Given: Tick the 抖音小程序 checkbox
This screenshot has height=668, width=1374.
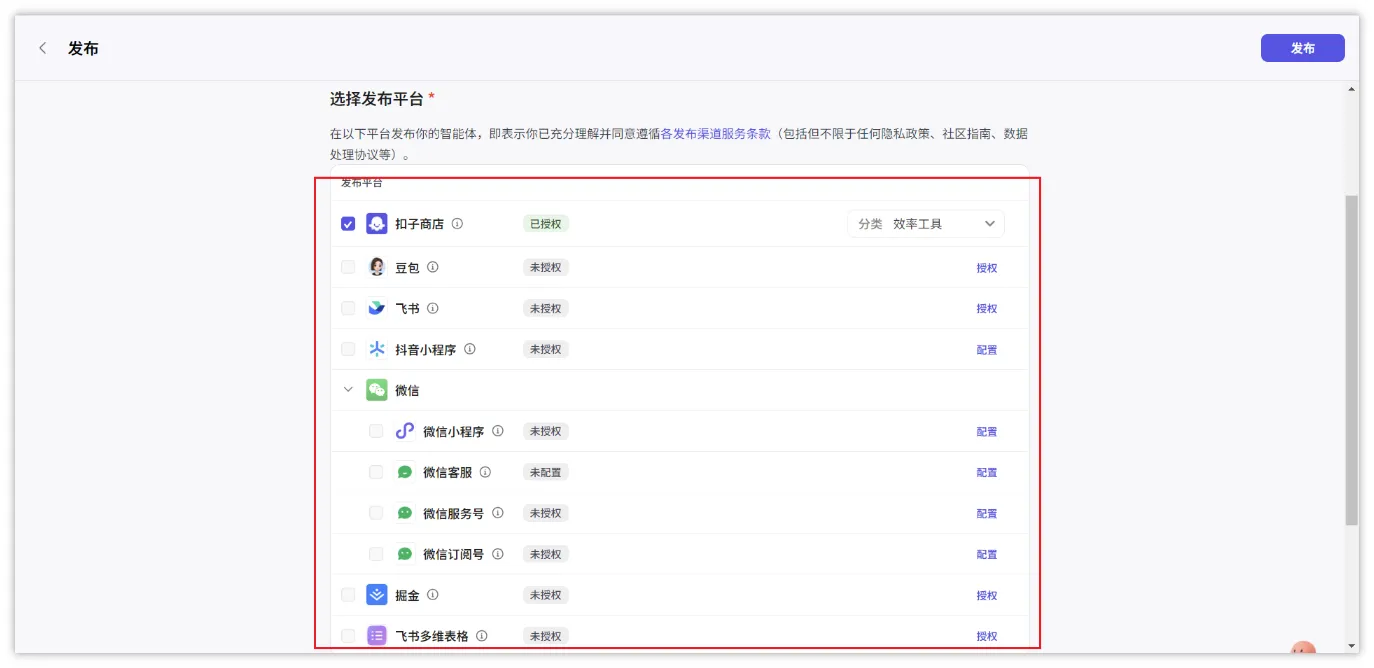Looking at the screenshot, I should click(x=348, y=349).
